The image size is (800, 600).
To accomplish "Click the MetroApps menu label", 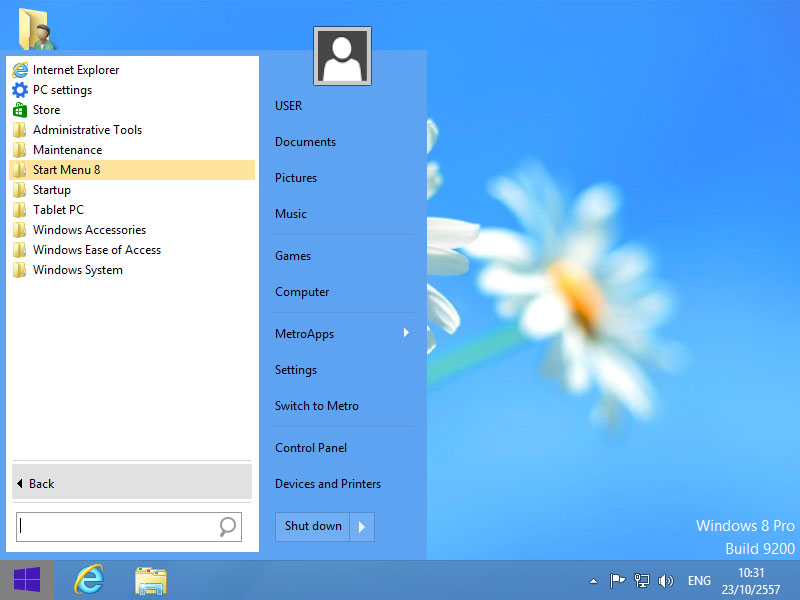I will (x=304, y=334).
